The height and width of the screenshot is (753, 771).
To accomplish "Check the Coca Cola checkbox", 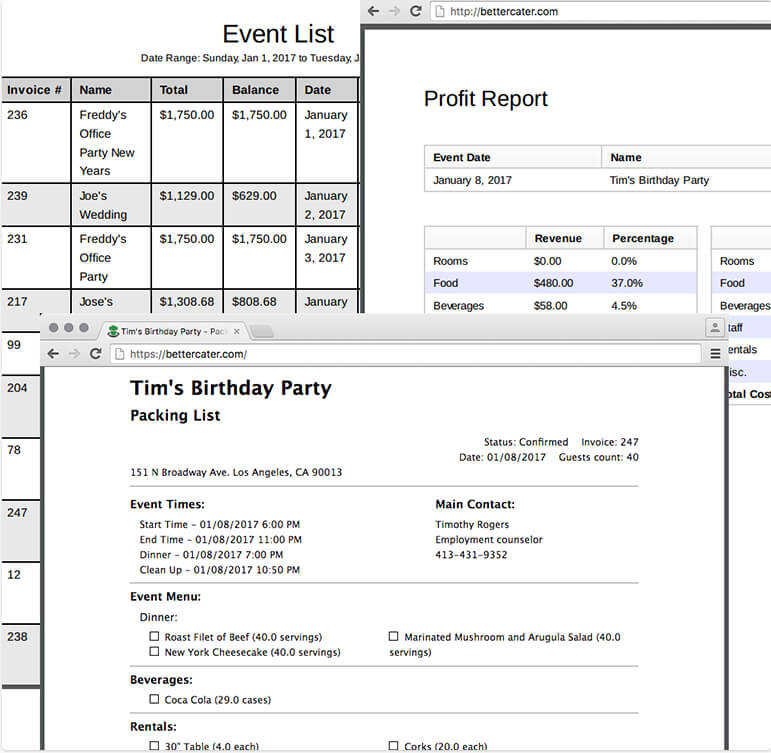I will 154,699.
